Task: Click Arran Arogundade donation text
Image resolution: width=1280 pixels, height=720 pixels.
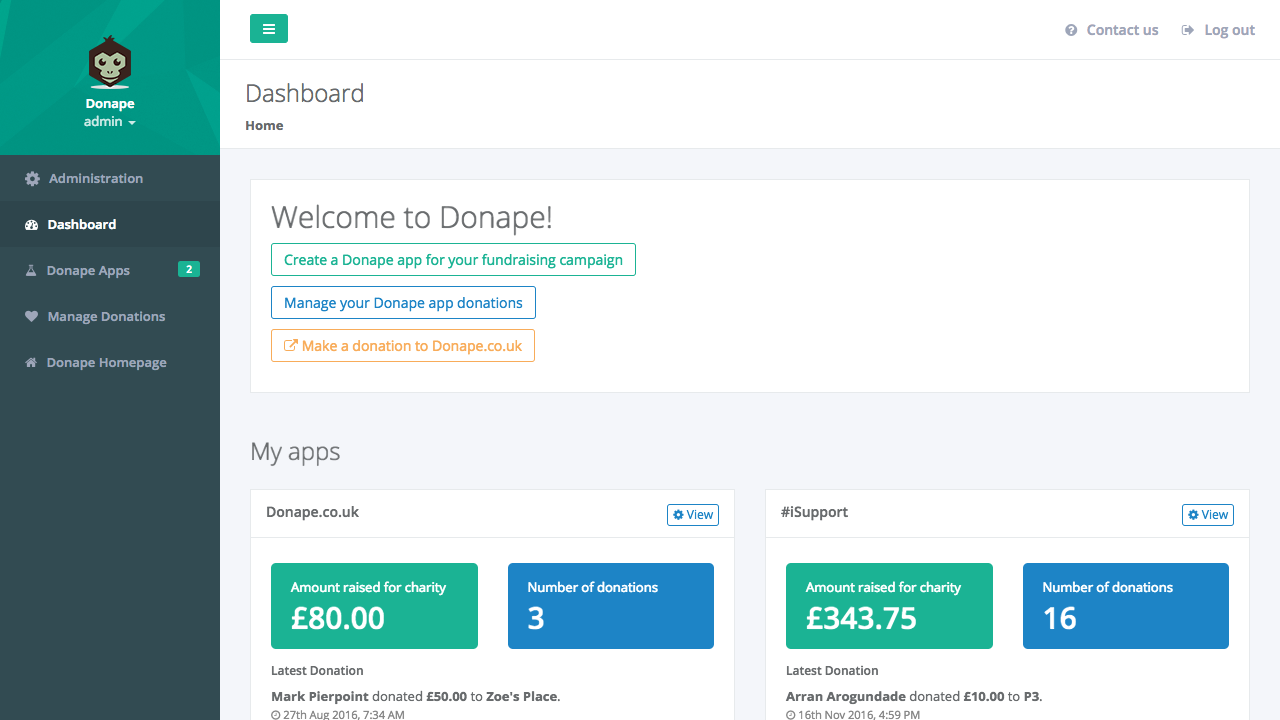Action: [914, 696]
